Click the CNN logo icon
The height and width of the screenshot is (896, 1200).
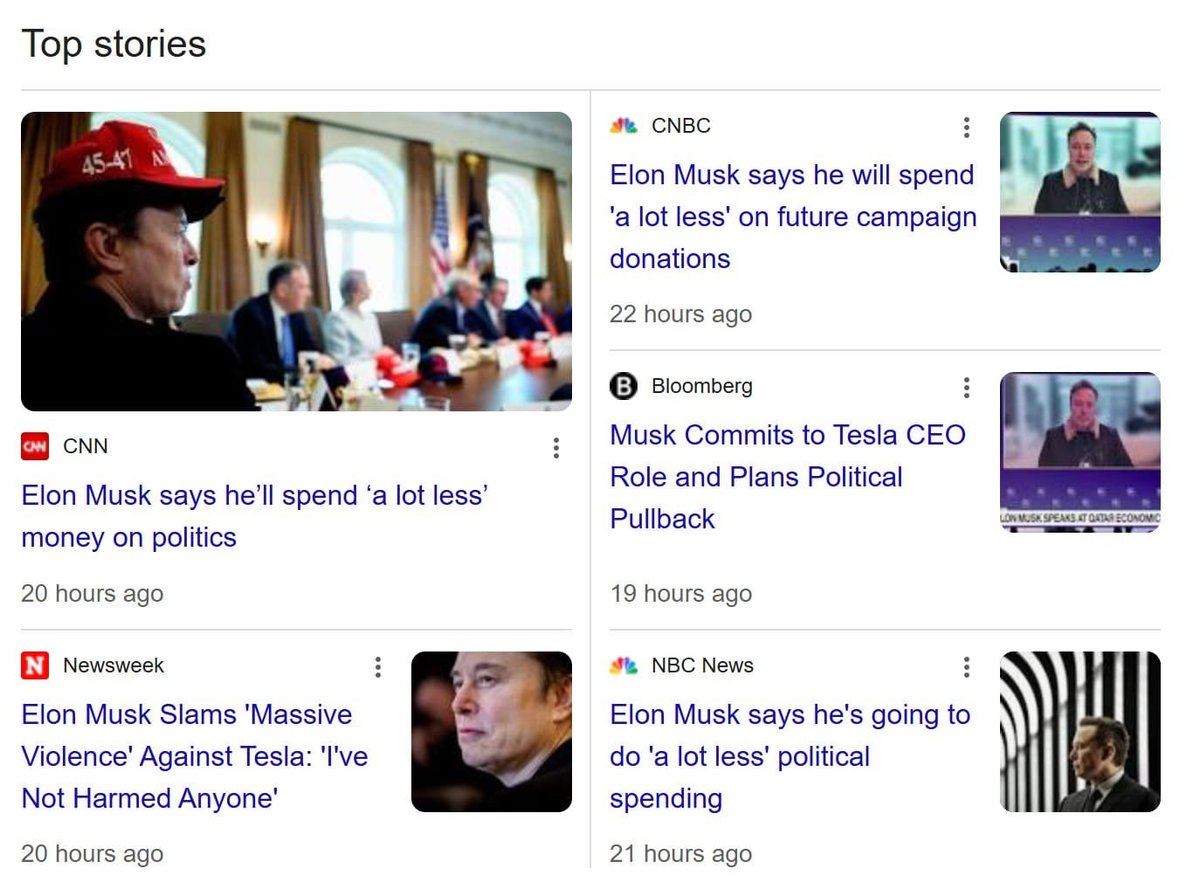(x=35, y=446)
